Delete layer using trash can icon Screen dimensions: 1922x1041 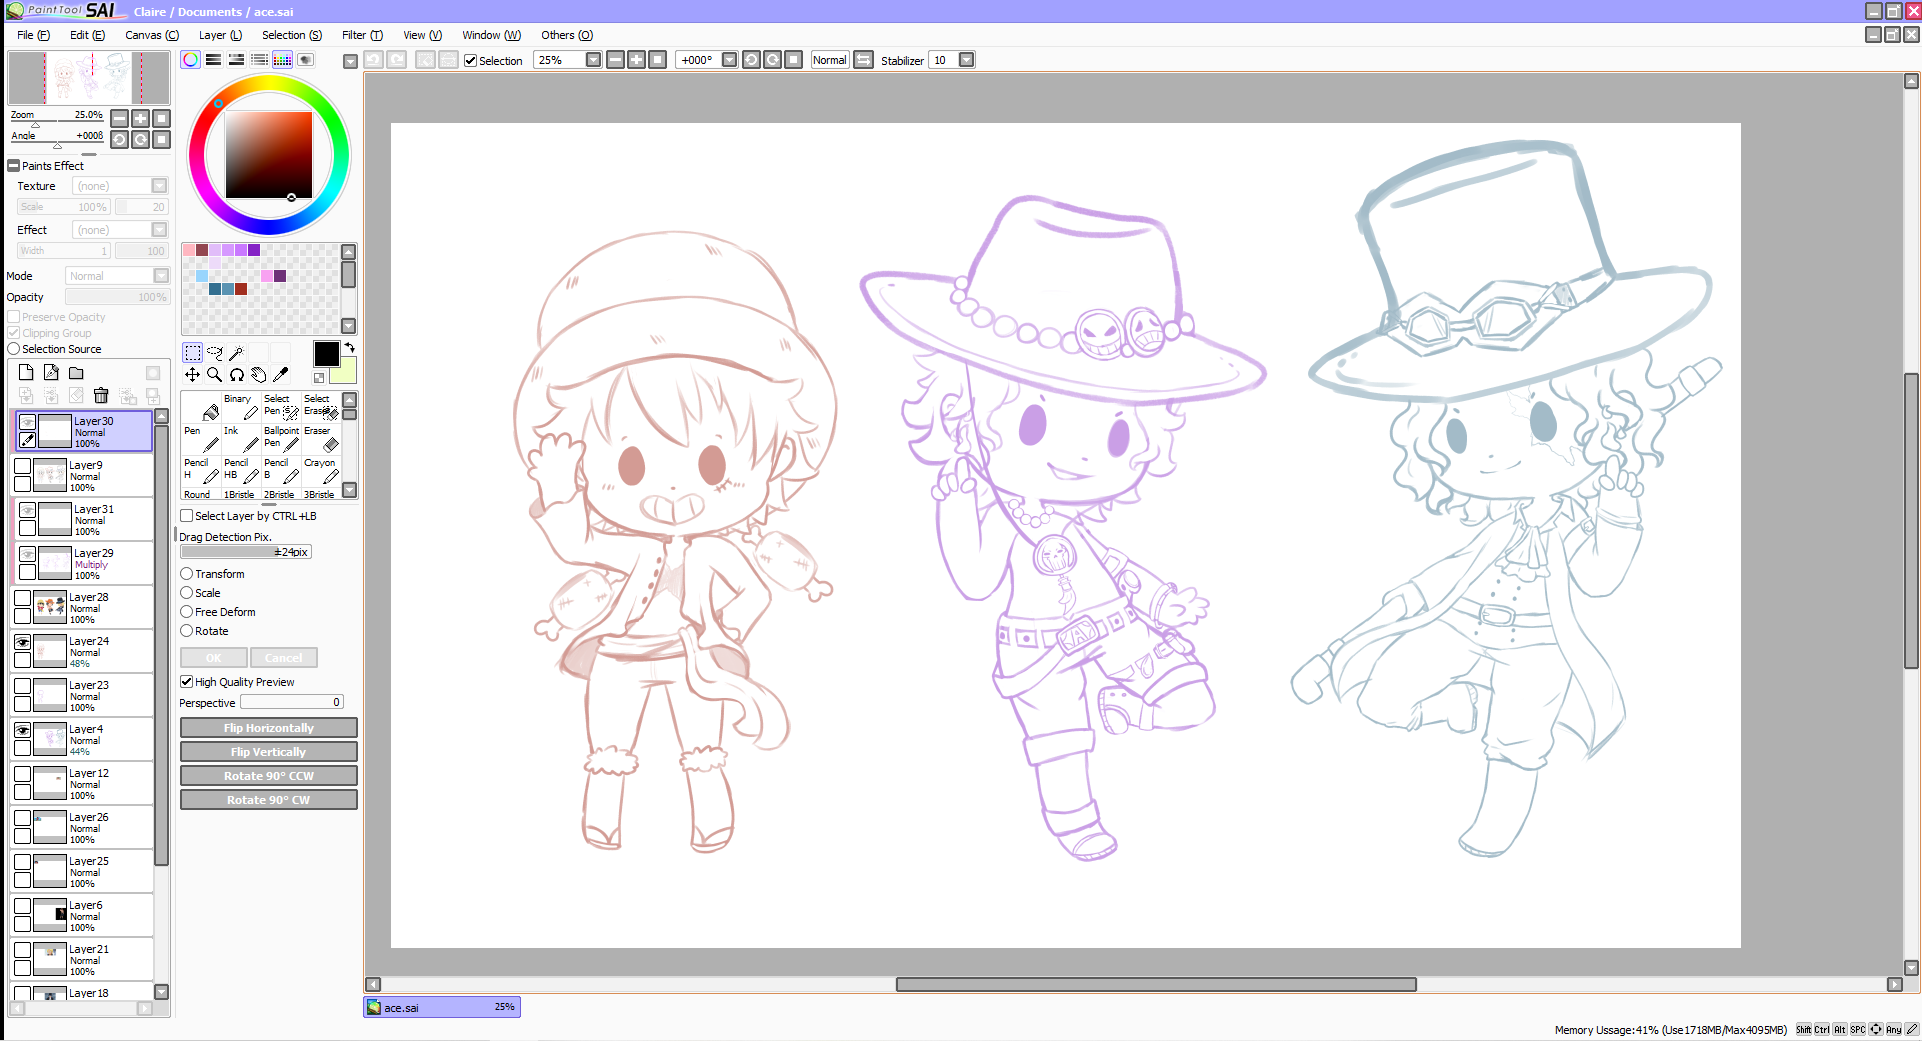coord(101,395)
